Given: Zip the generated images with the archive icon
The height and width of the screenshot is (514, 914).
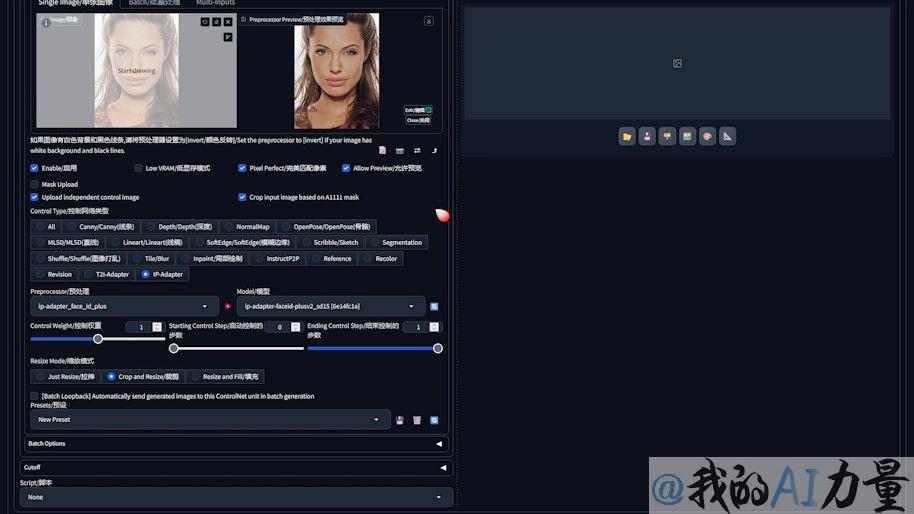Looking at the screenshot, I should pos(667,136).
